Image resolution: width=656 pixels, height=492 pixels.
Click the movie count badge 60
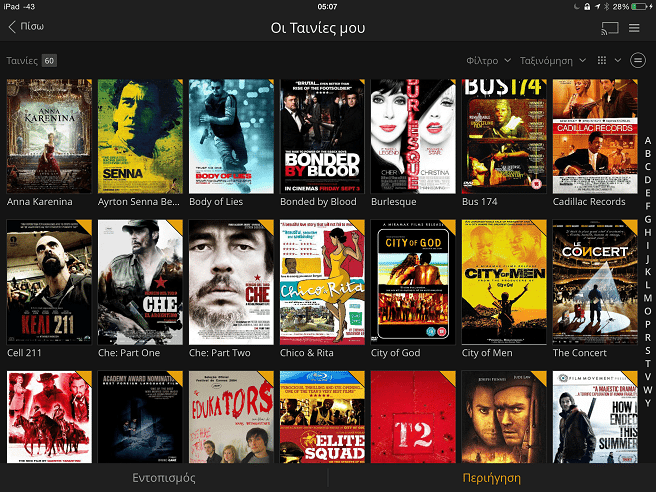pos(49,61)
